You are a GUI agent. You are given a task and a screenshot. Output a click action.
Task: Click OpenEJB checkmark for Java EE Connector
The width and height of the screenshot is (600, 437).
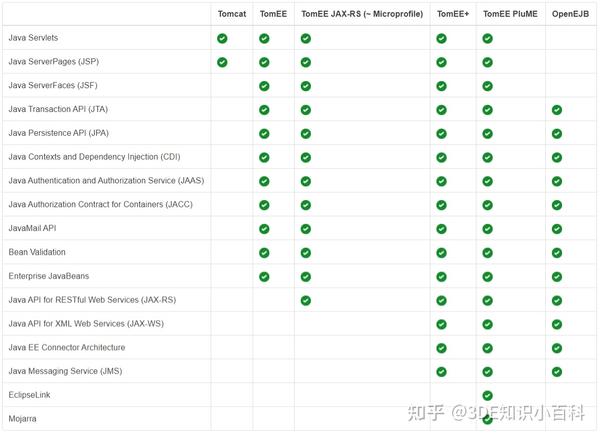(557, 348)
